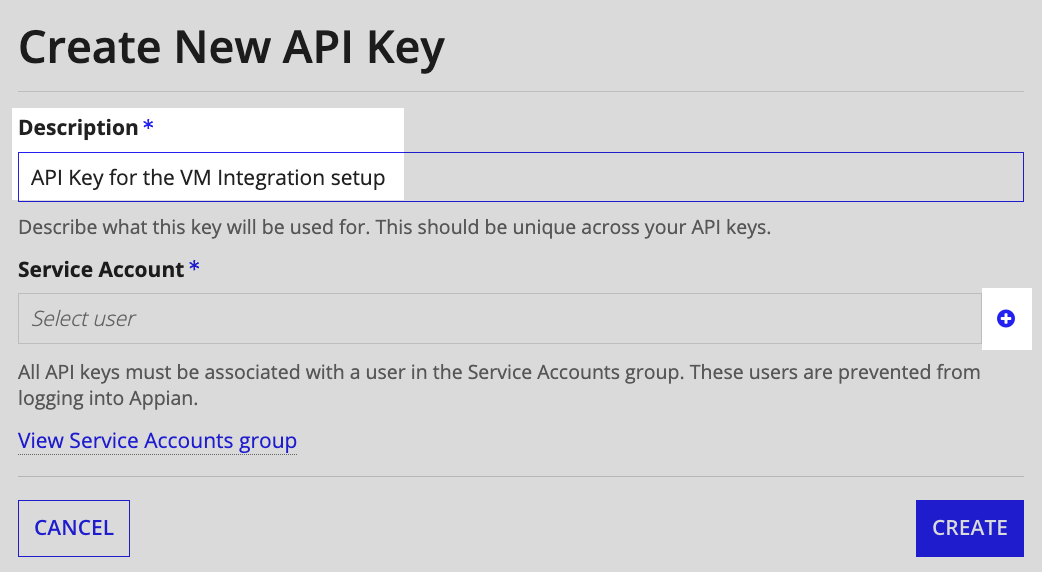Click the plus icon to add service account
Viewport: 1042px width, 572px height.
point(1005,319)
